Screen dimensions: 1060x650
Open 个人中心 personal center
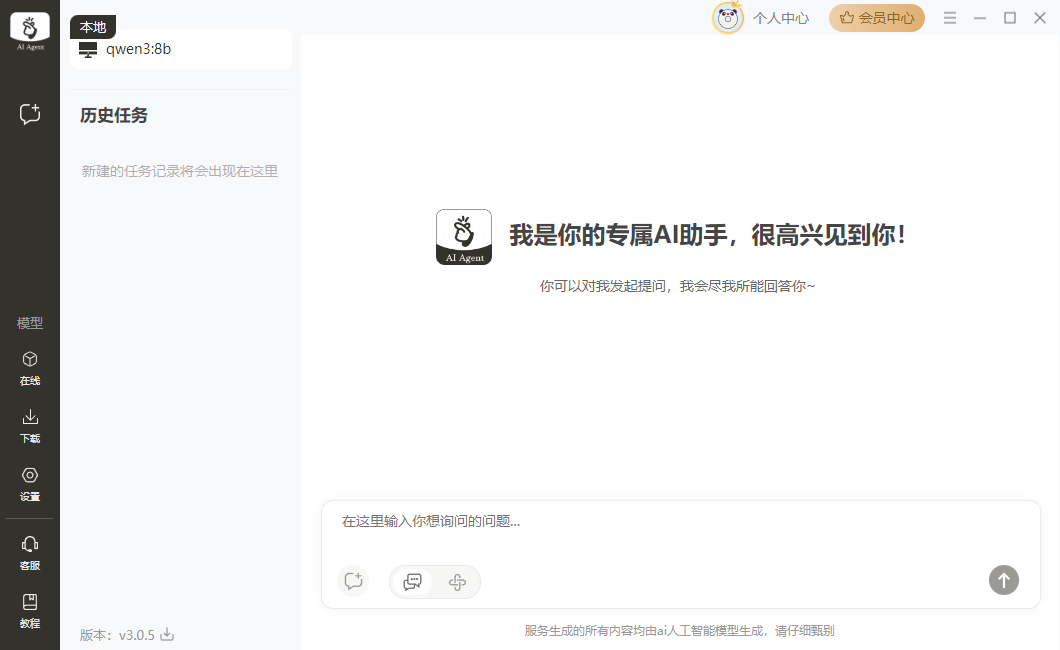(780, 18)
